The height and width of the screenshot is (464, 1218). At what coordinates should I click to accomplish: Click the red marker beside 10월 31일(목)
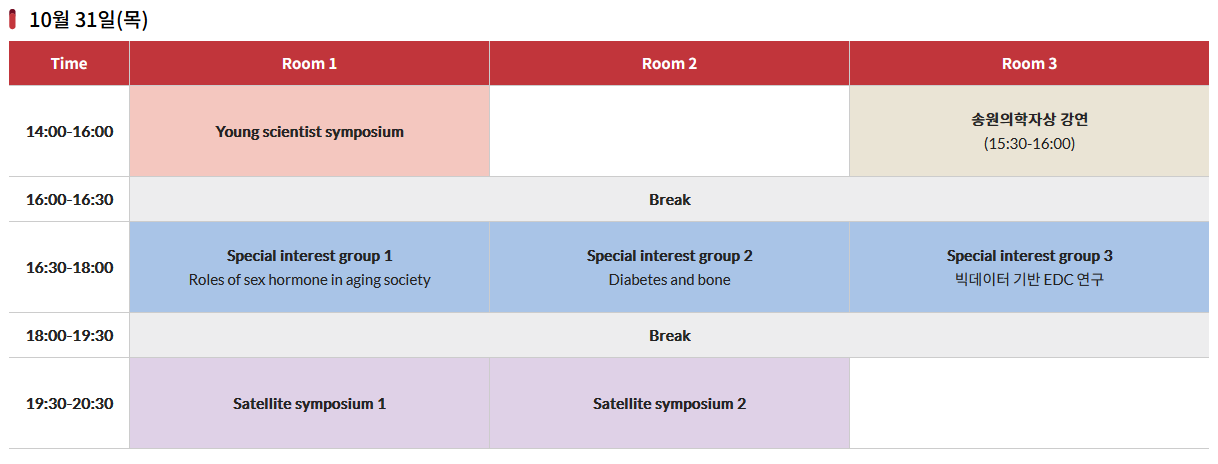click(x=13, y=20)
